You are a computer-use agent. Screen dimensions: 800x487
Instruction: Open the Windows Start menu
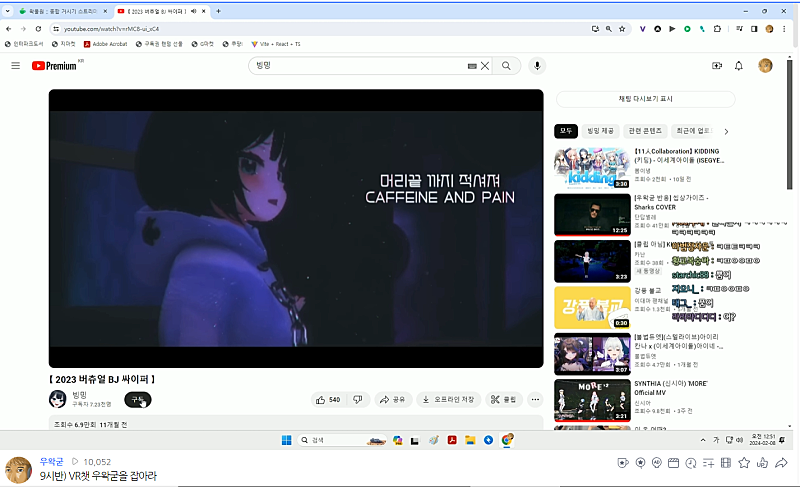[286, 440]
